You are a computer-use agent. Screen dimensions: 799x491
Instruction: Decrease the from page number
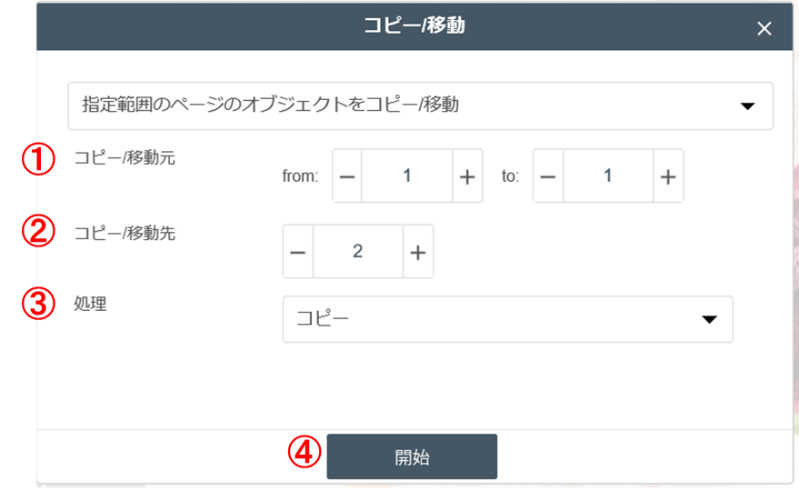point(347,176)
